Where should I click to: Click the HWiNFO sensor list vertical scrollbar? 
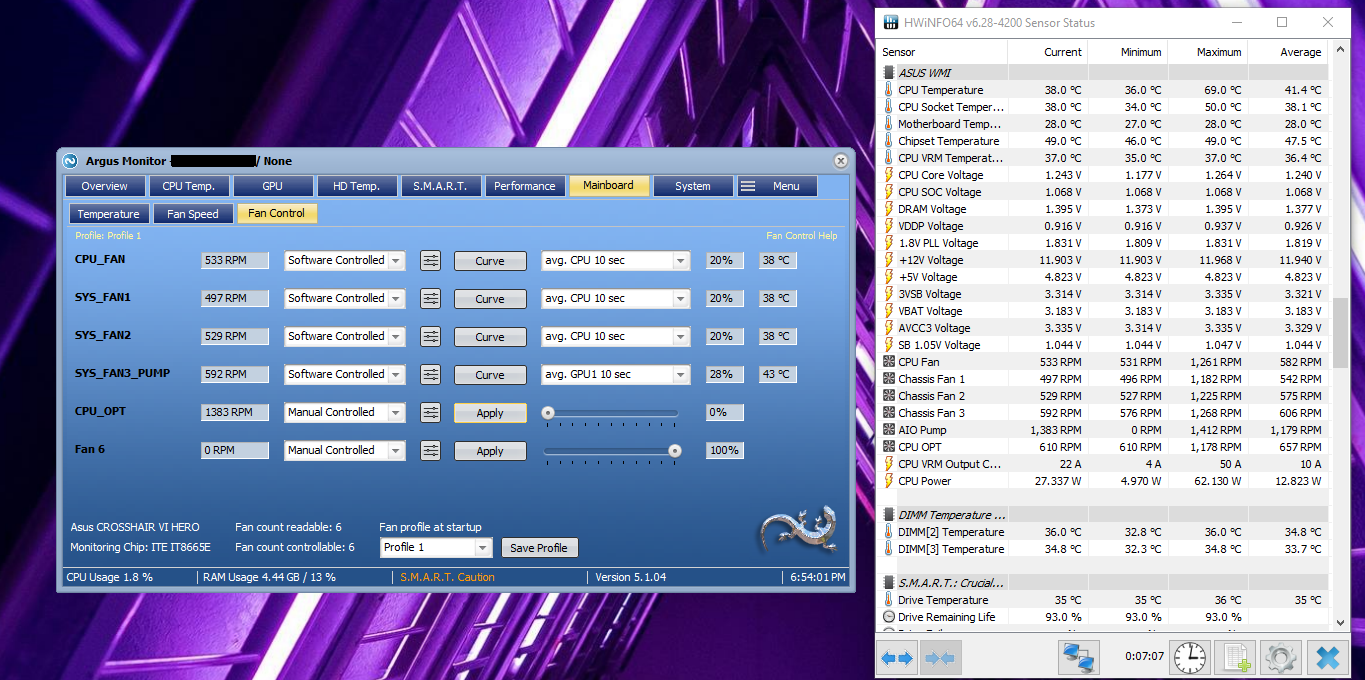tap(1340, 335)
